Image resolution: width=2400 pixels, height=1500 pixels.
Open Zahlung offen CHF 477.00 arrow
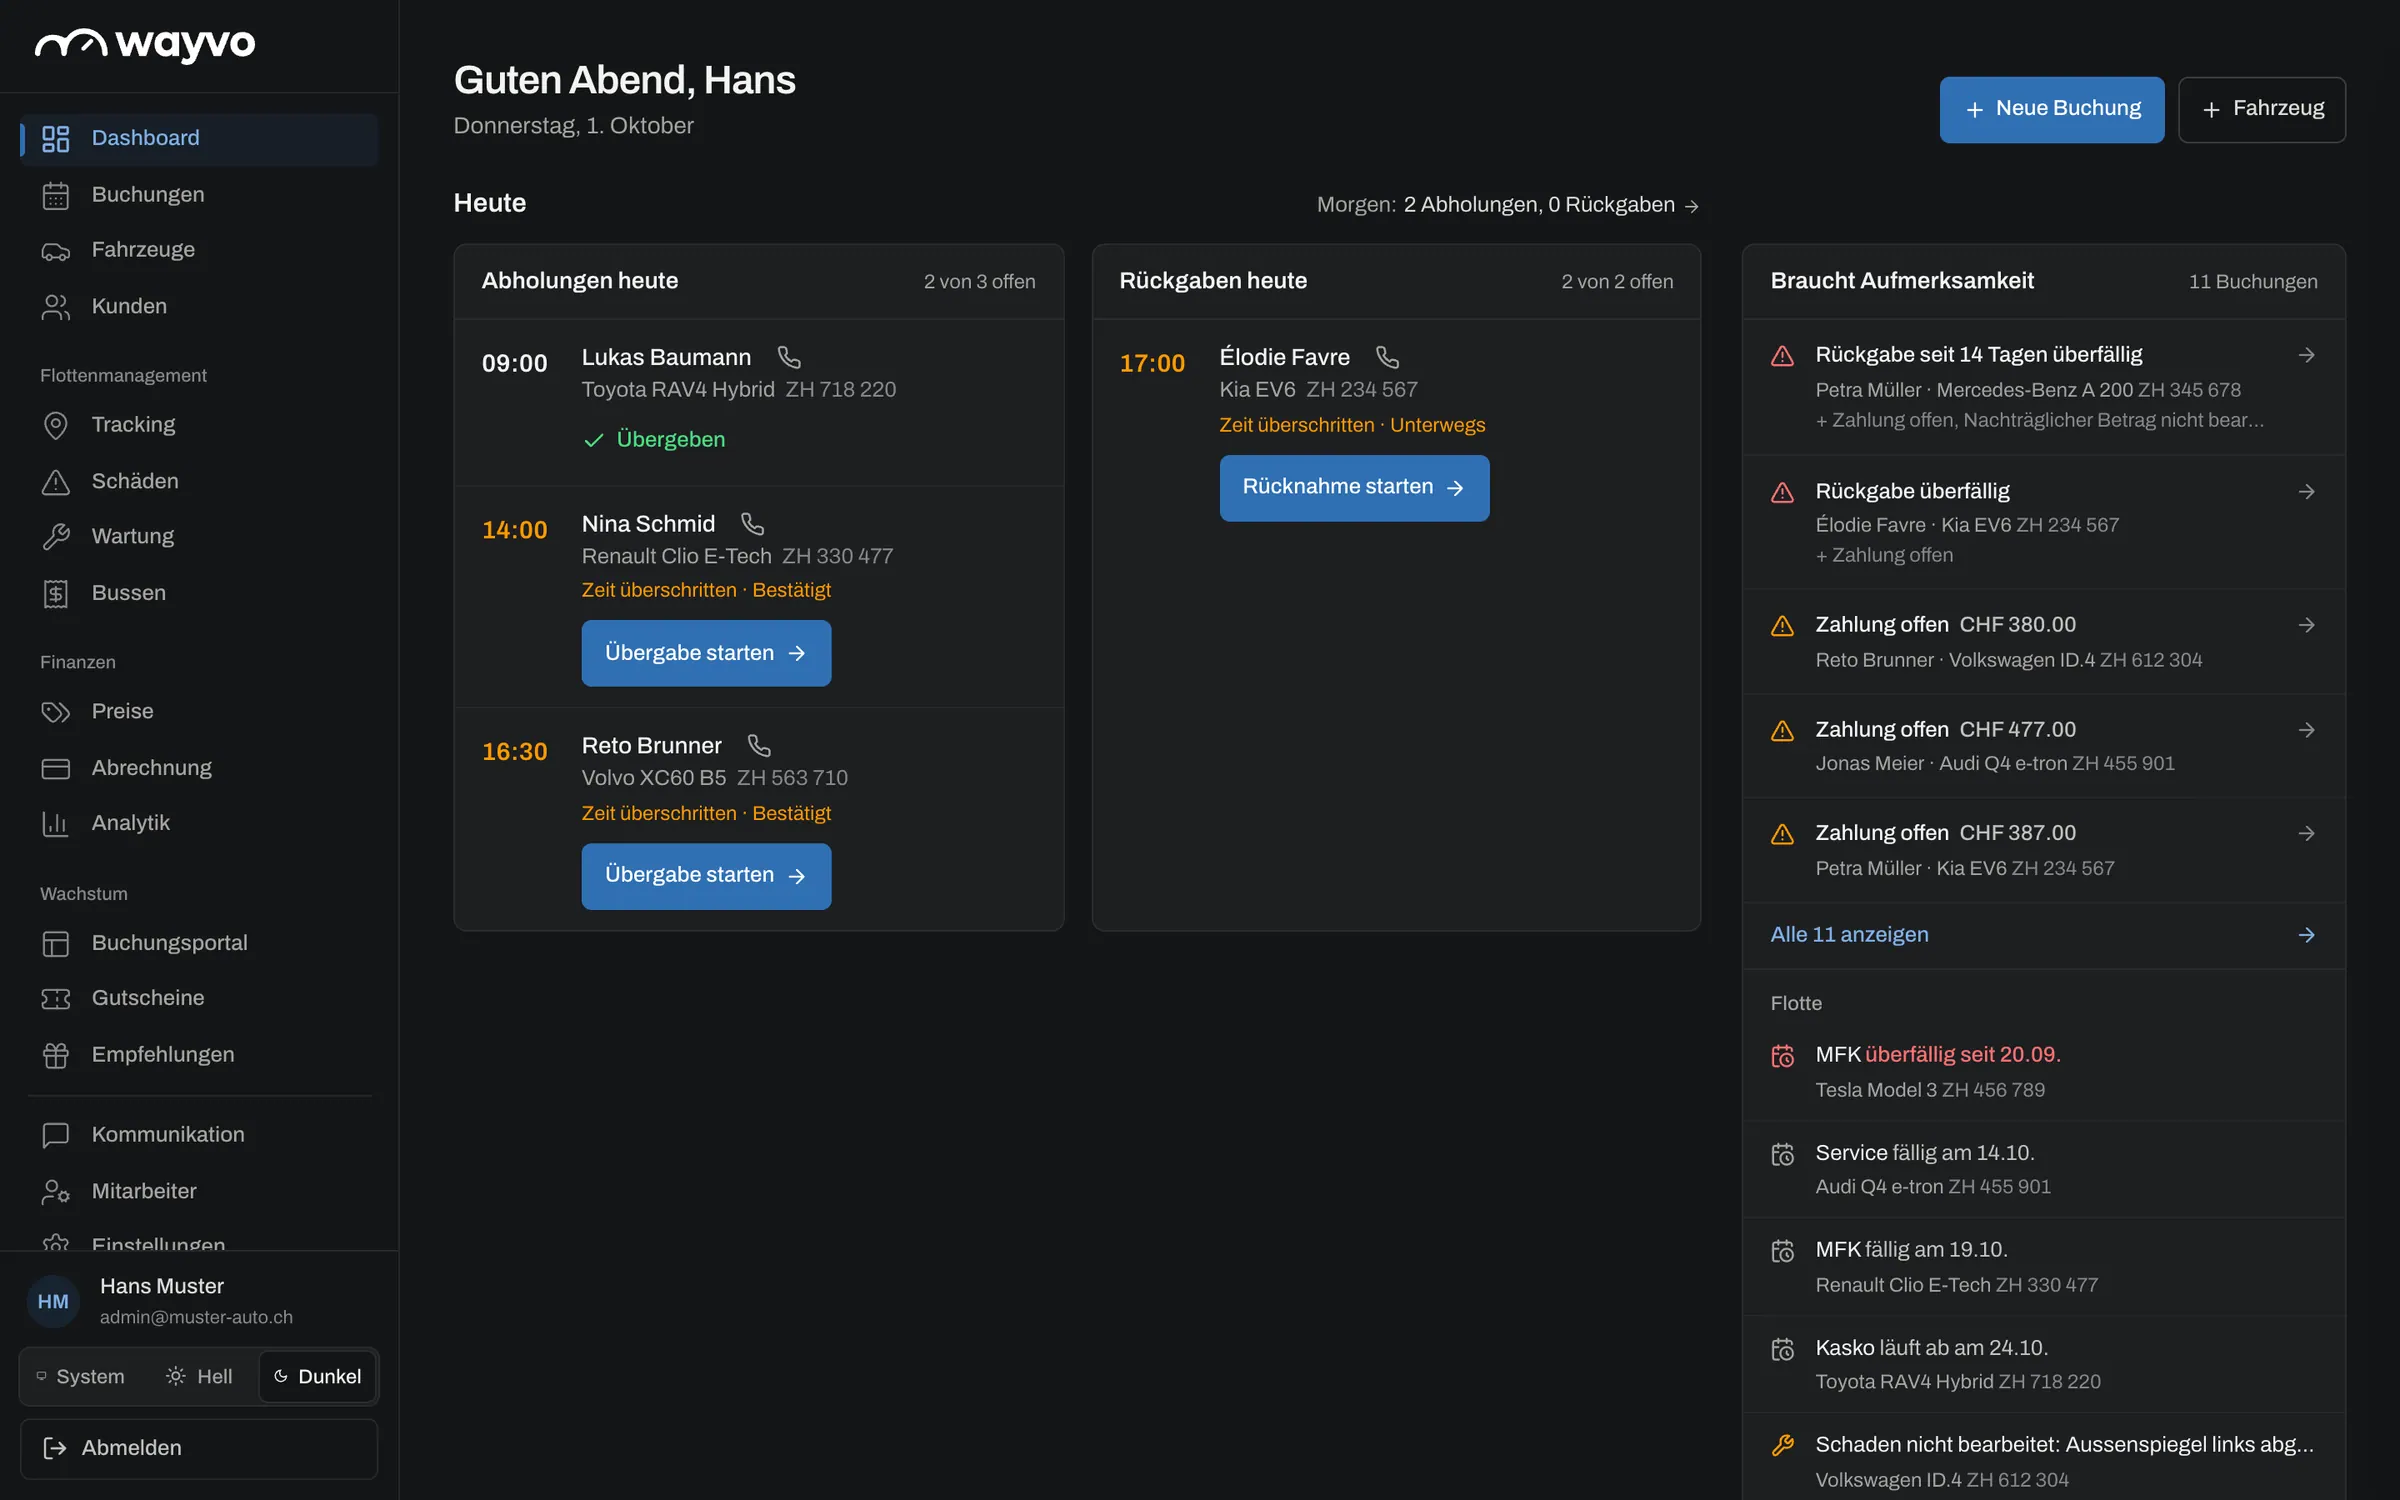click(2306, 730)
